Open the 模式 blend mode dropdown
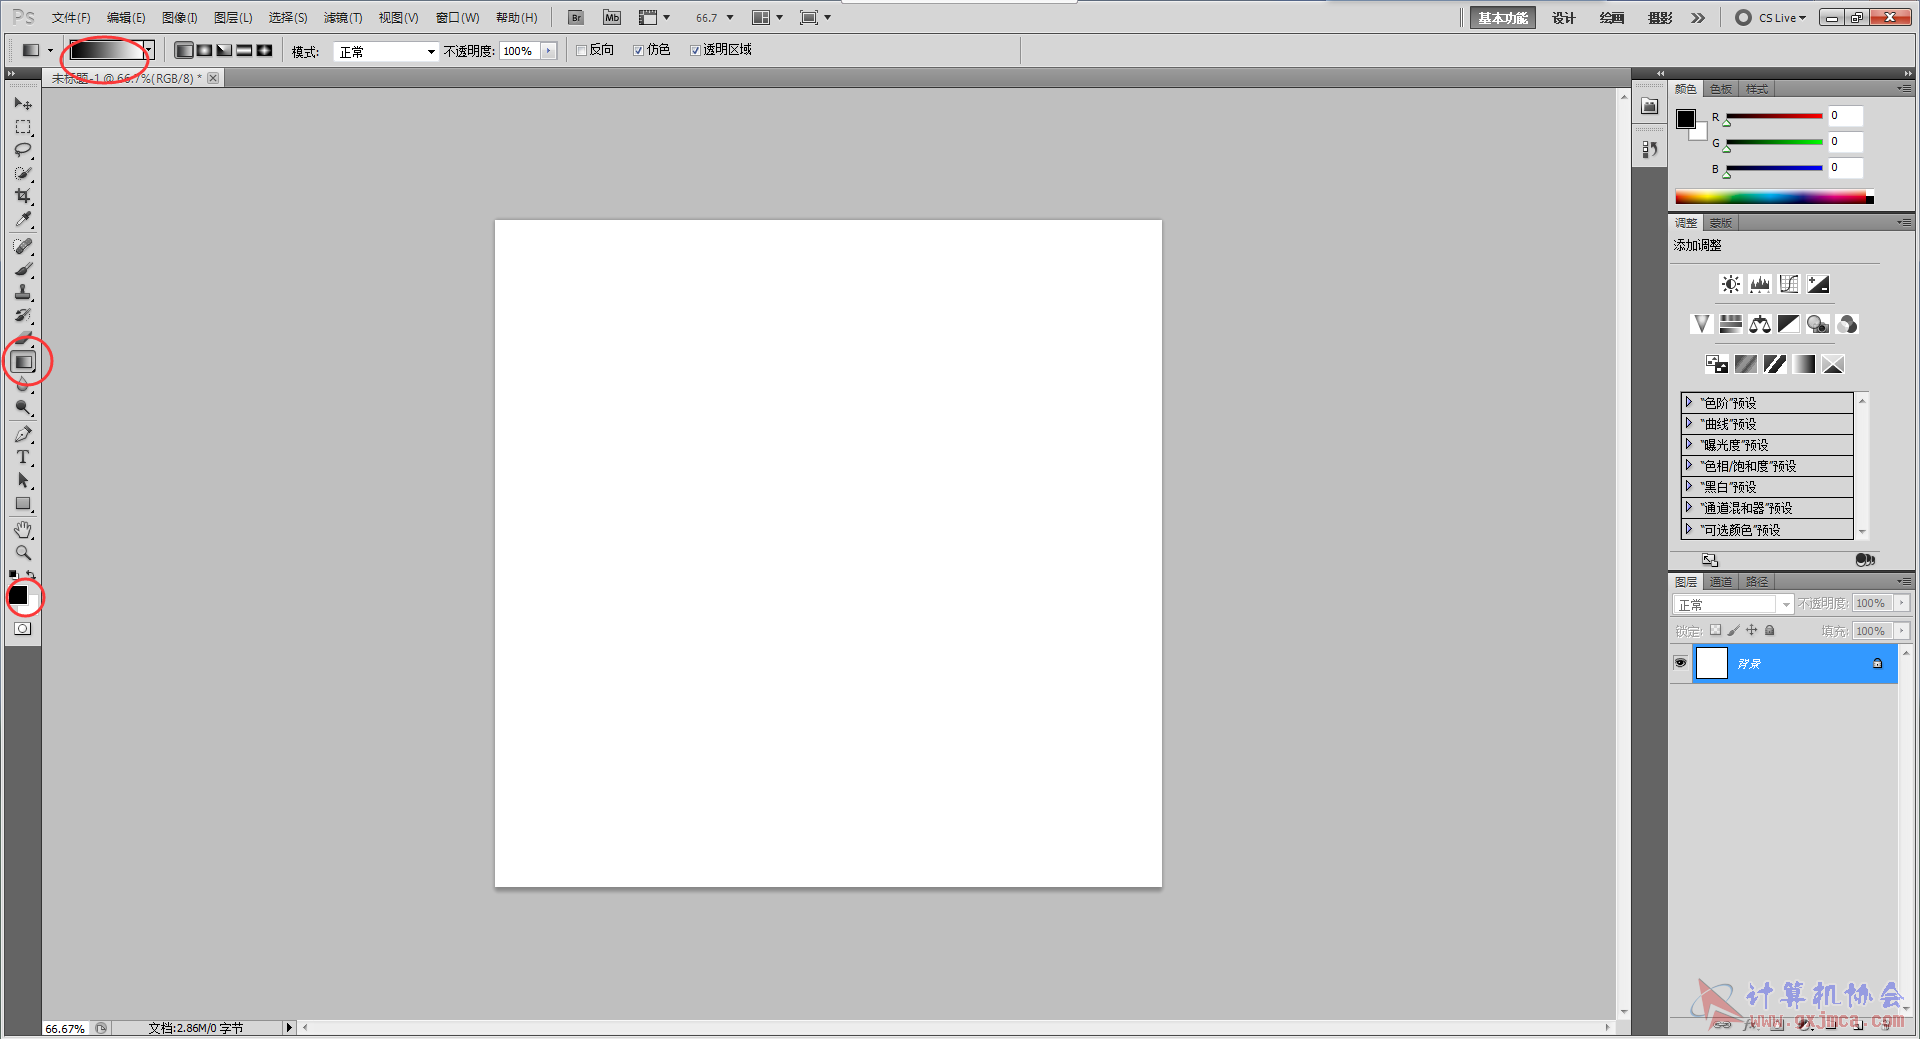Image resolution: width=1920 pixels, height=1039 pixels. click(x=386, y=51)
